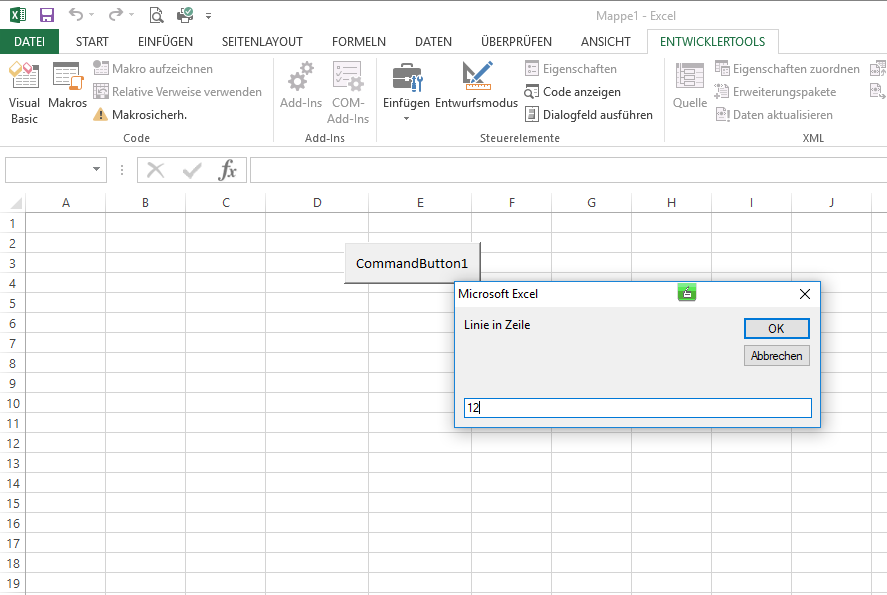This screenshot has width=887, height=595.
Task: Open the Visual Basic editor
Action: click(24, 93)
